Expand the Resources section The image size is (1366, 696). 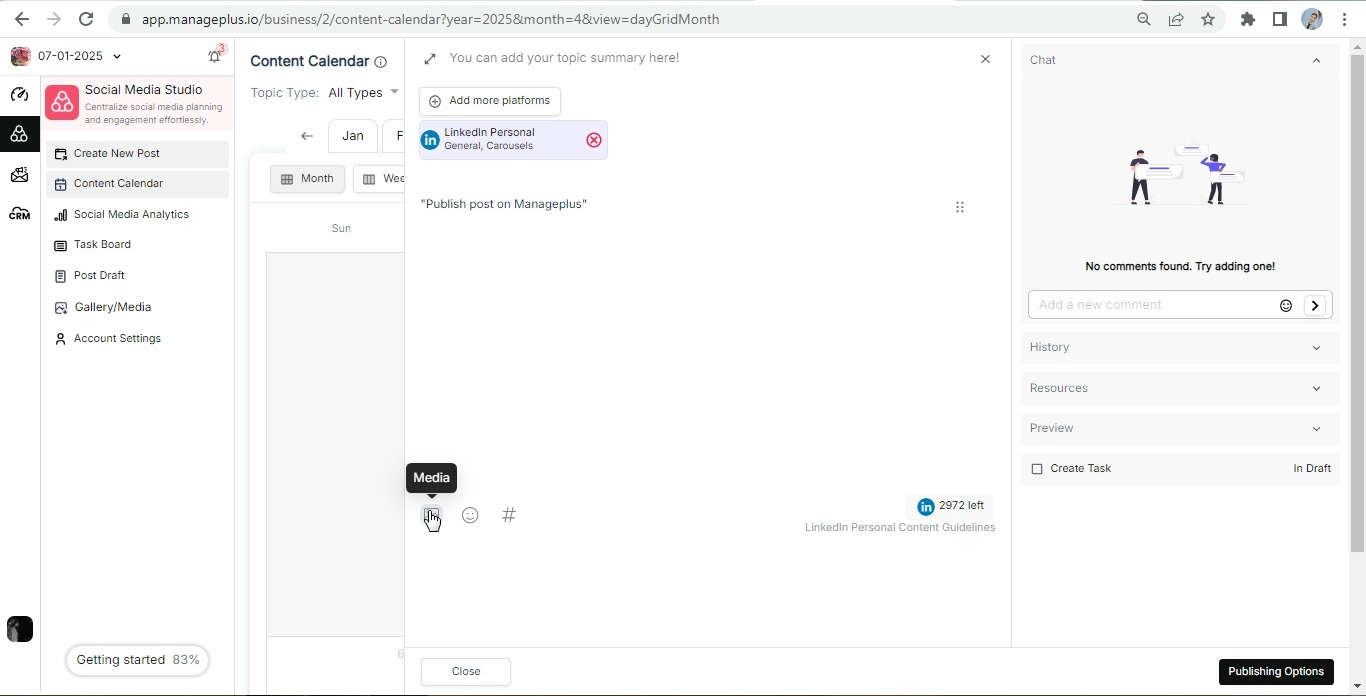1180,388
